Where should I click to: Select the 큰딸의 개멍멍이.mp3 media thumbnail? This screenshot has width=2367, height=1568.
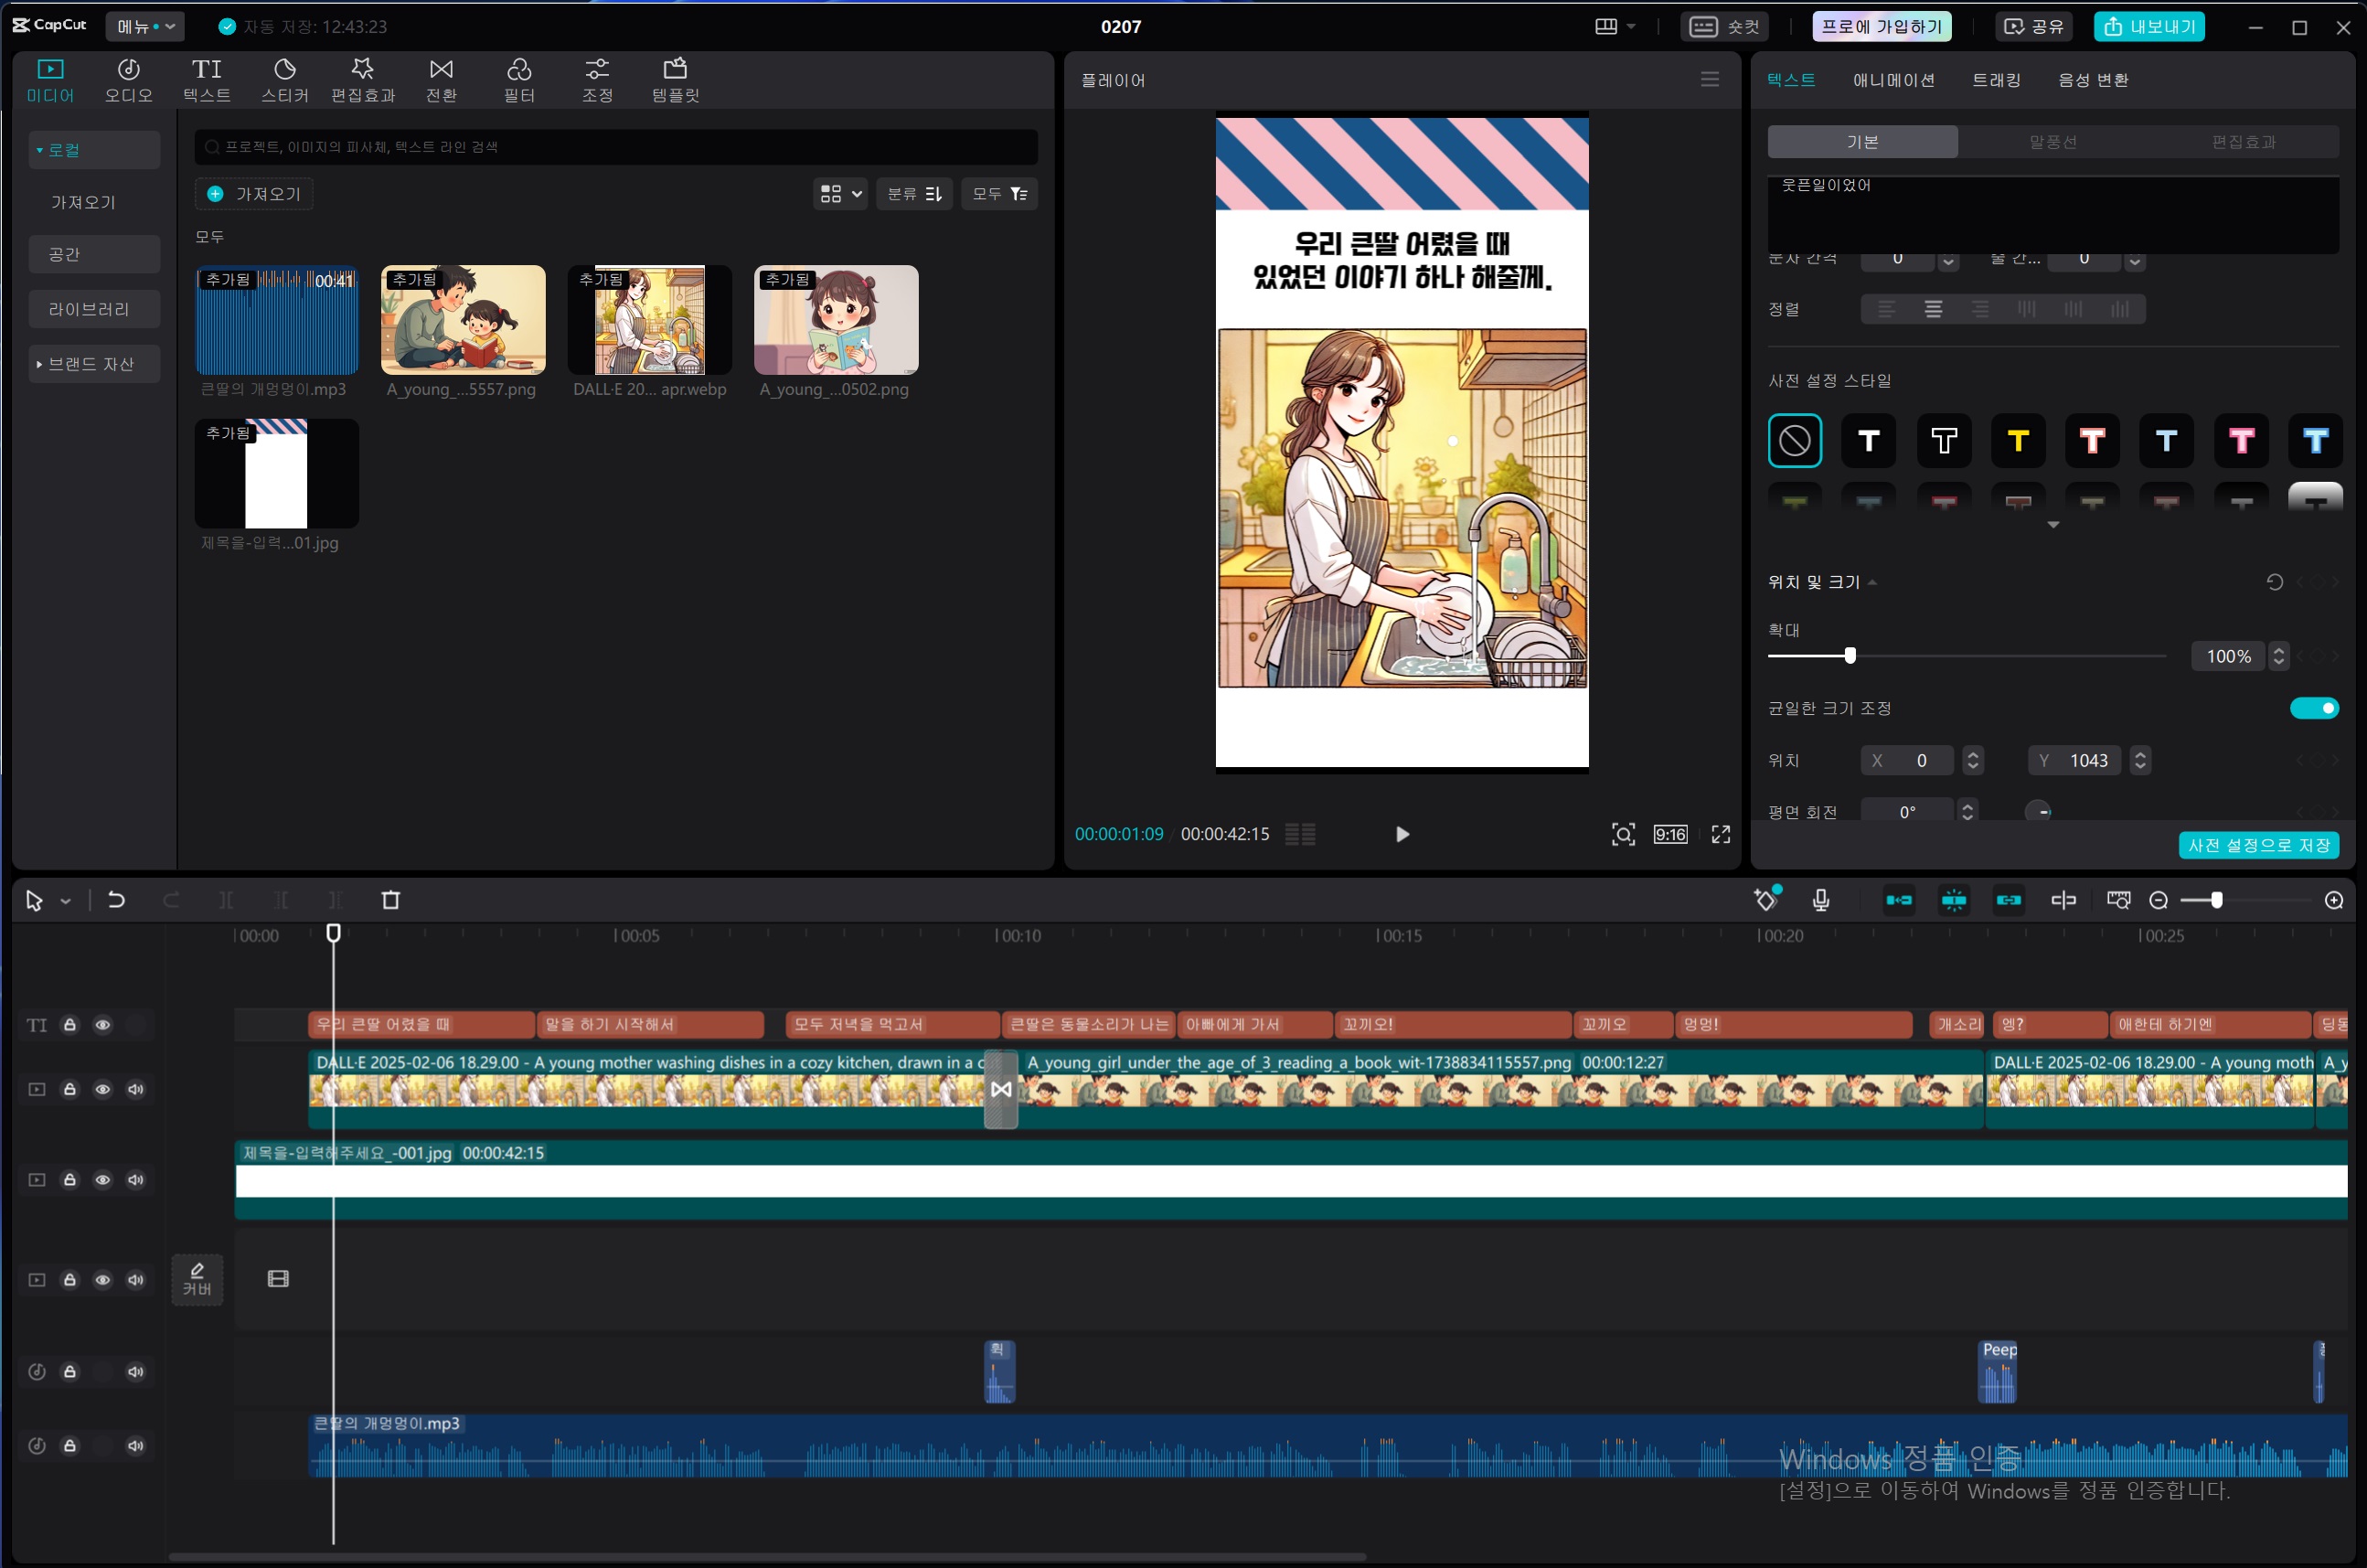tap(277, 320)
